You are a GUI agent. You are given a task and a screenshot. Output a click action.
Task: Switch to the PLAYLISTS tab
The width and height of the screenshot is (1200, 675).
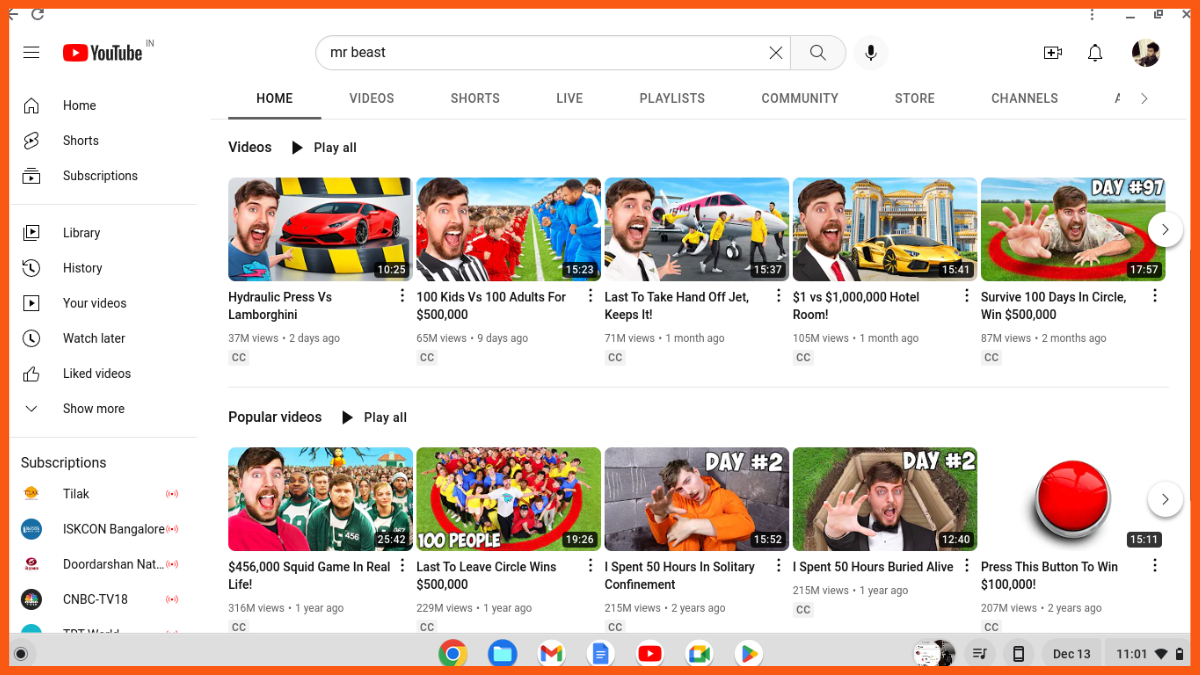pos(672,98)
